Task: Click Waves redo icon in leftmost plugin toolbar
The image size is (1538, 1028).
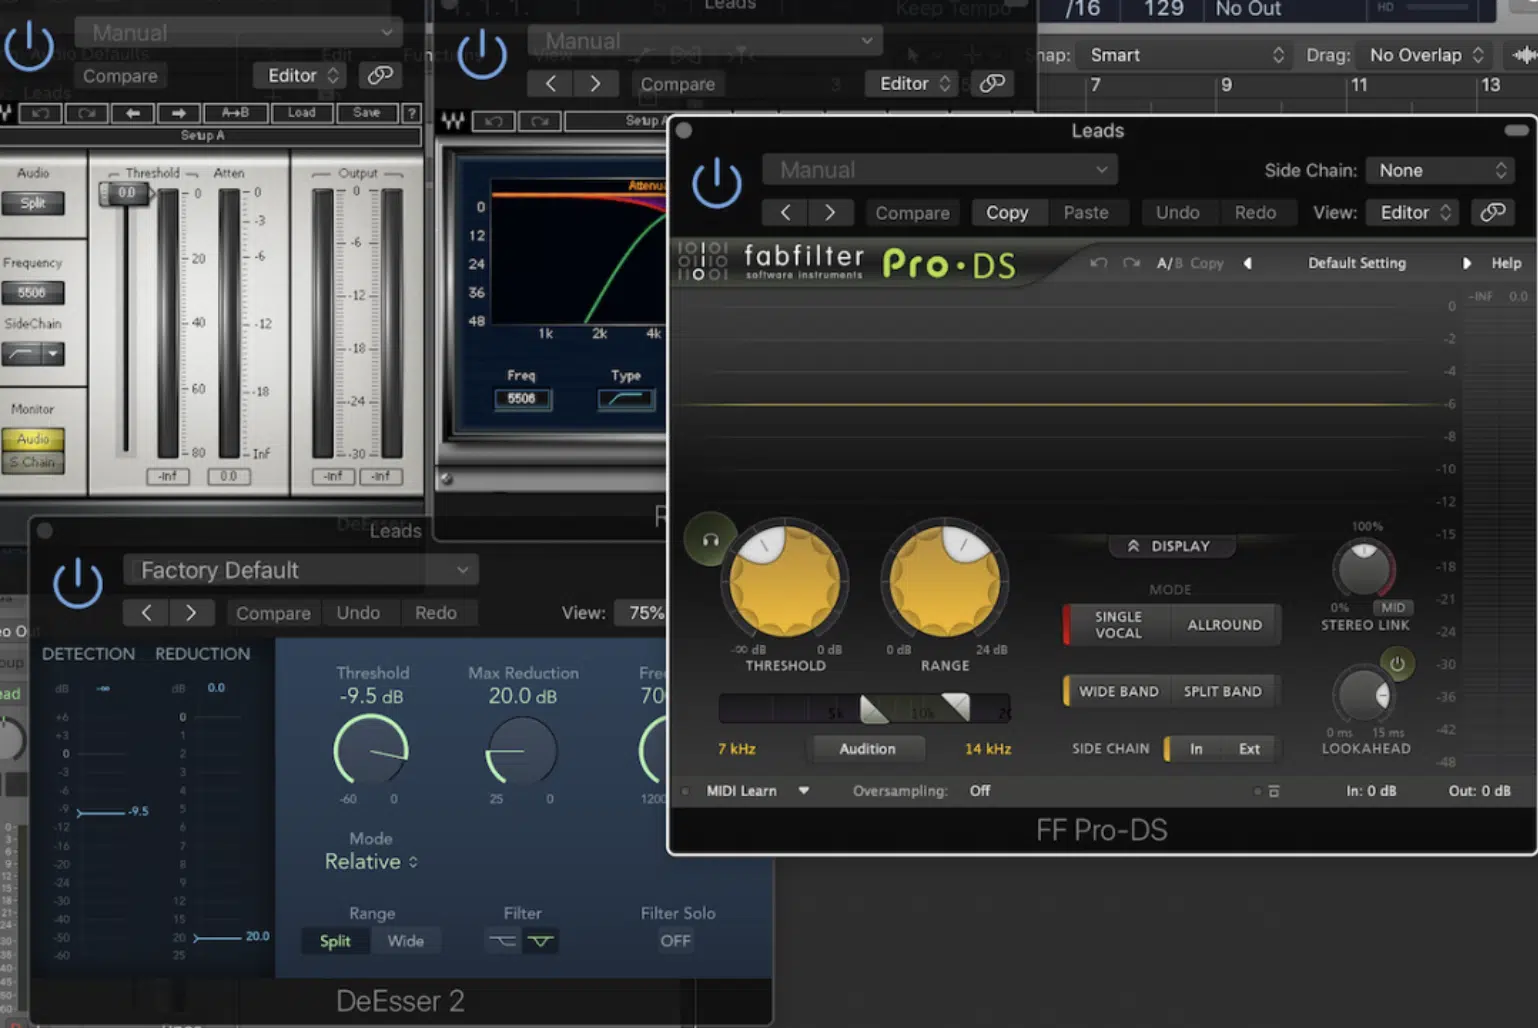Action: click(x=87, y=113)
